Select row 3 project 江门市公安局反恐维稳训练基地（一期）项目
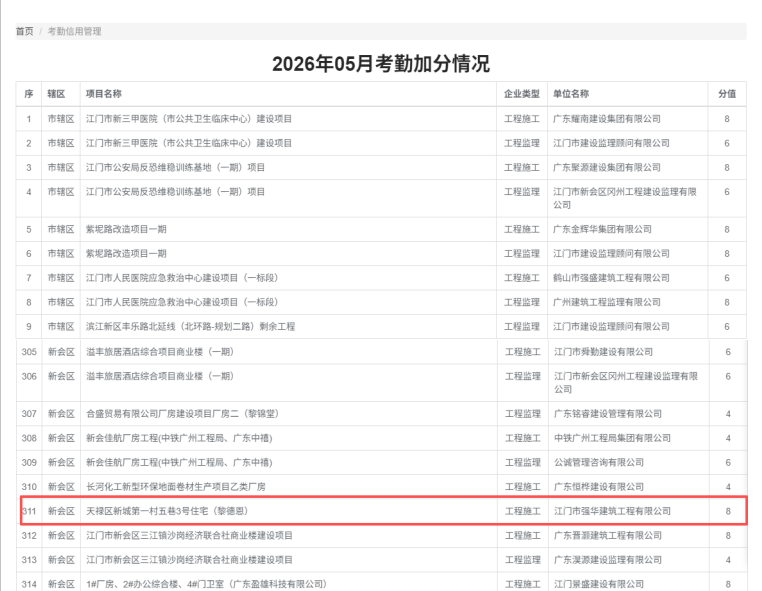 175,167
